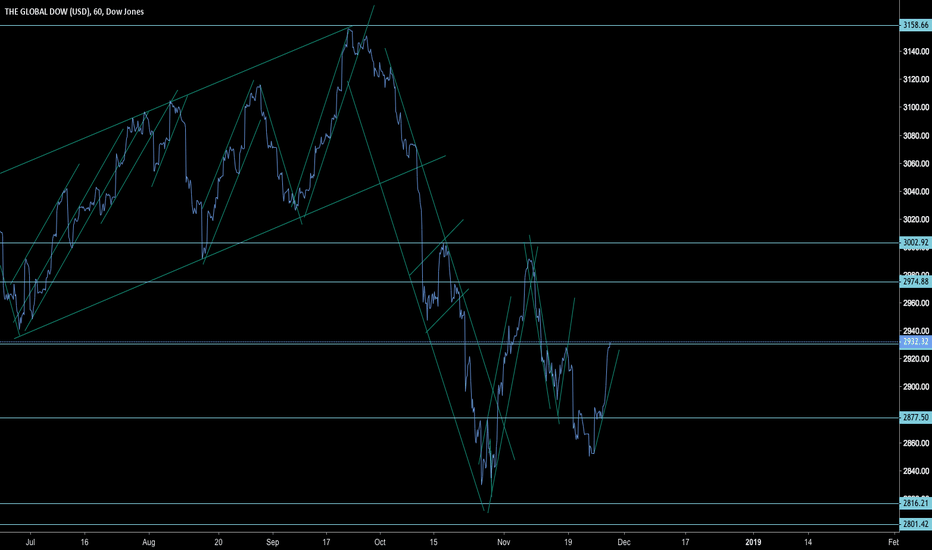Viewport: 932px width, 550px height.
Task: Select the 2974.88 price level label
Action: (915, 282)
